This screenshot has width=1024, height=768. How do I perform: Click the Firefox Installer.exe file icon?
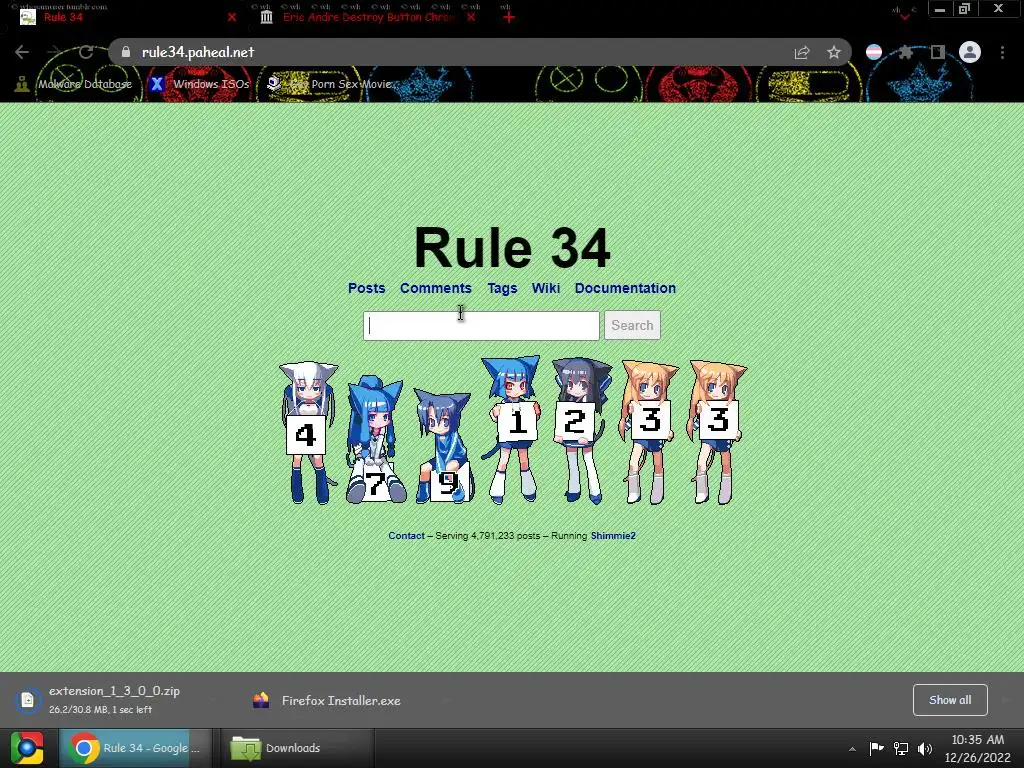pyautogui.click(x=261, y=700)
